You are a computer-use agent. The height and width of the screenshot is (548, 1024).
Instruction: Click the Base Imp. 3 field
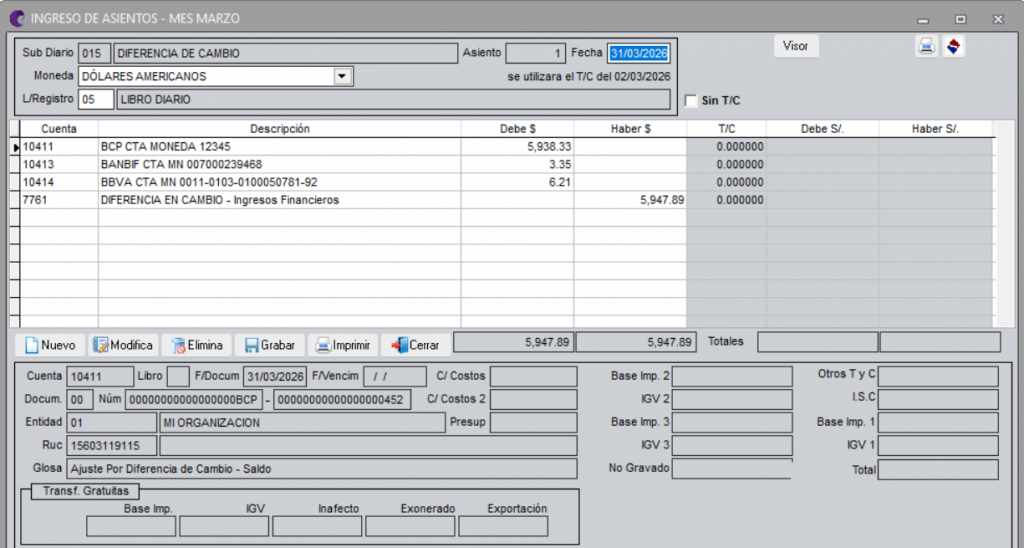coord(732,423)
